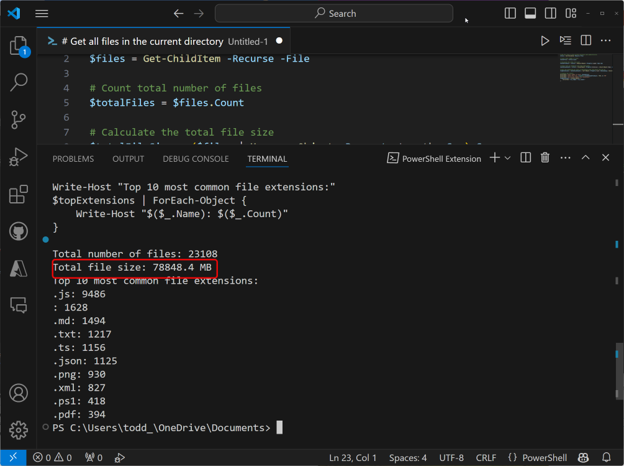Switch to the PROBLEMS panel tab
The image size is (624, 466).
point(73,159)
